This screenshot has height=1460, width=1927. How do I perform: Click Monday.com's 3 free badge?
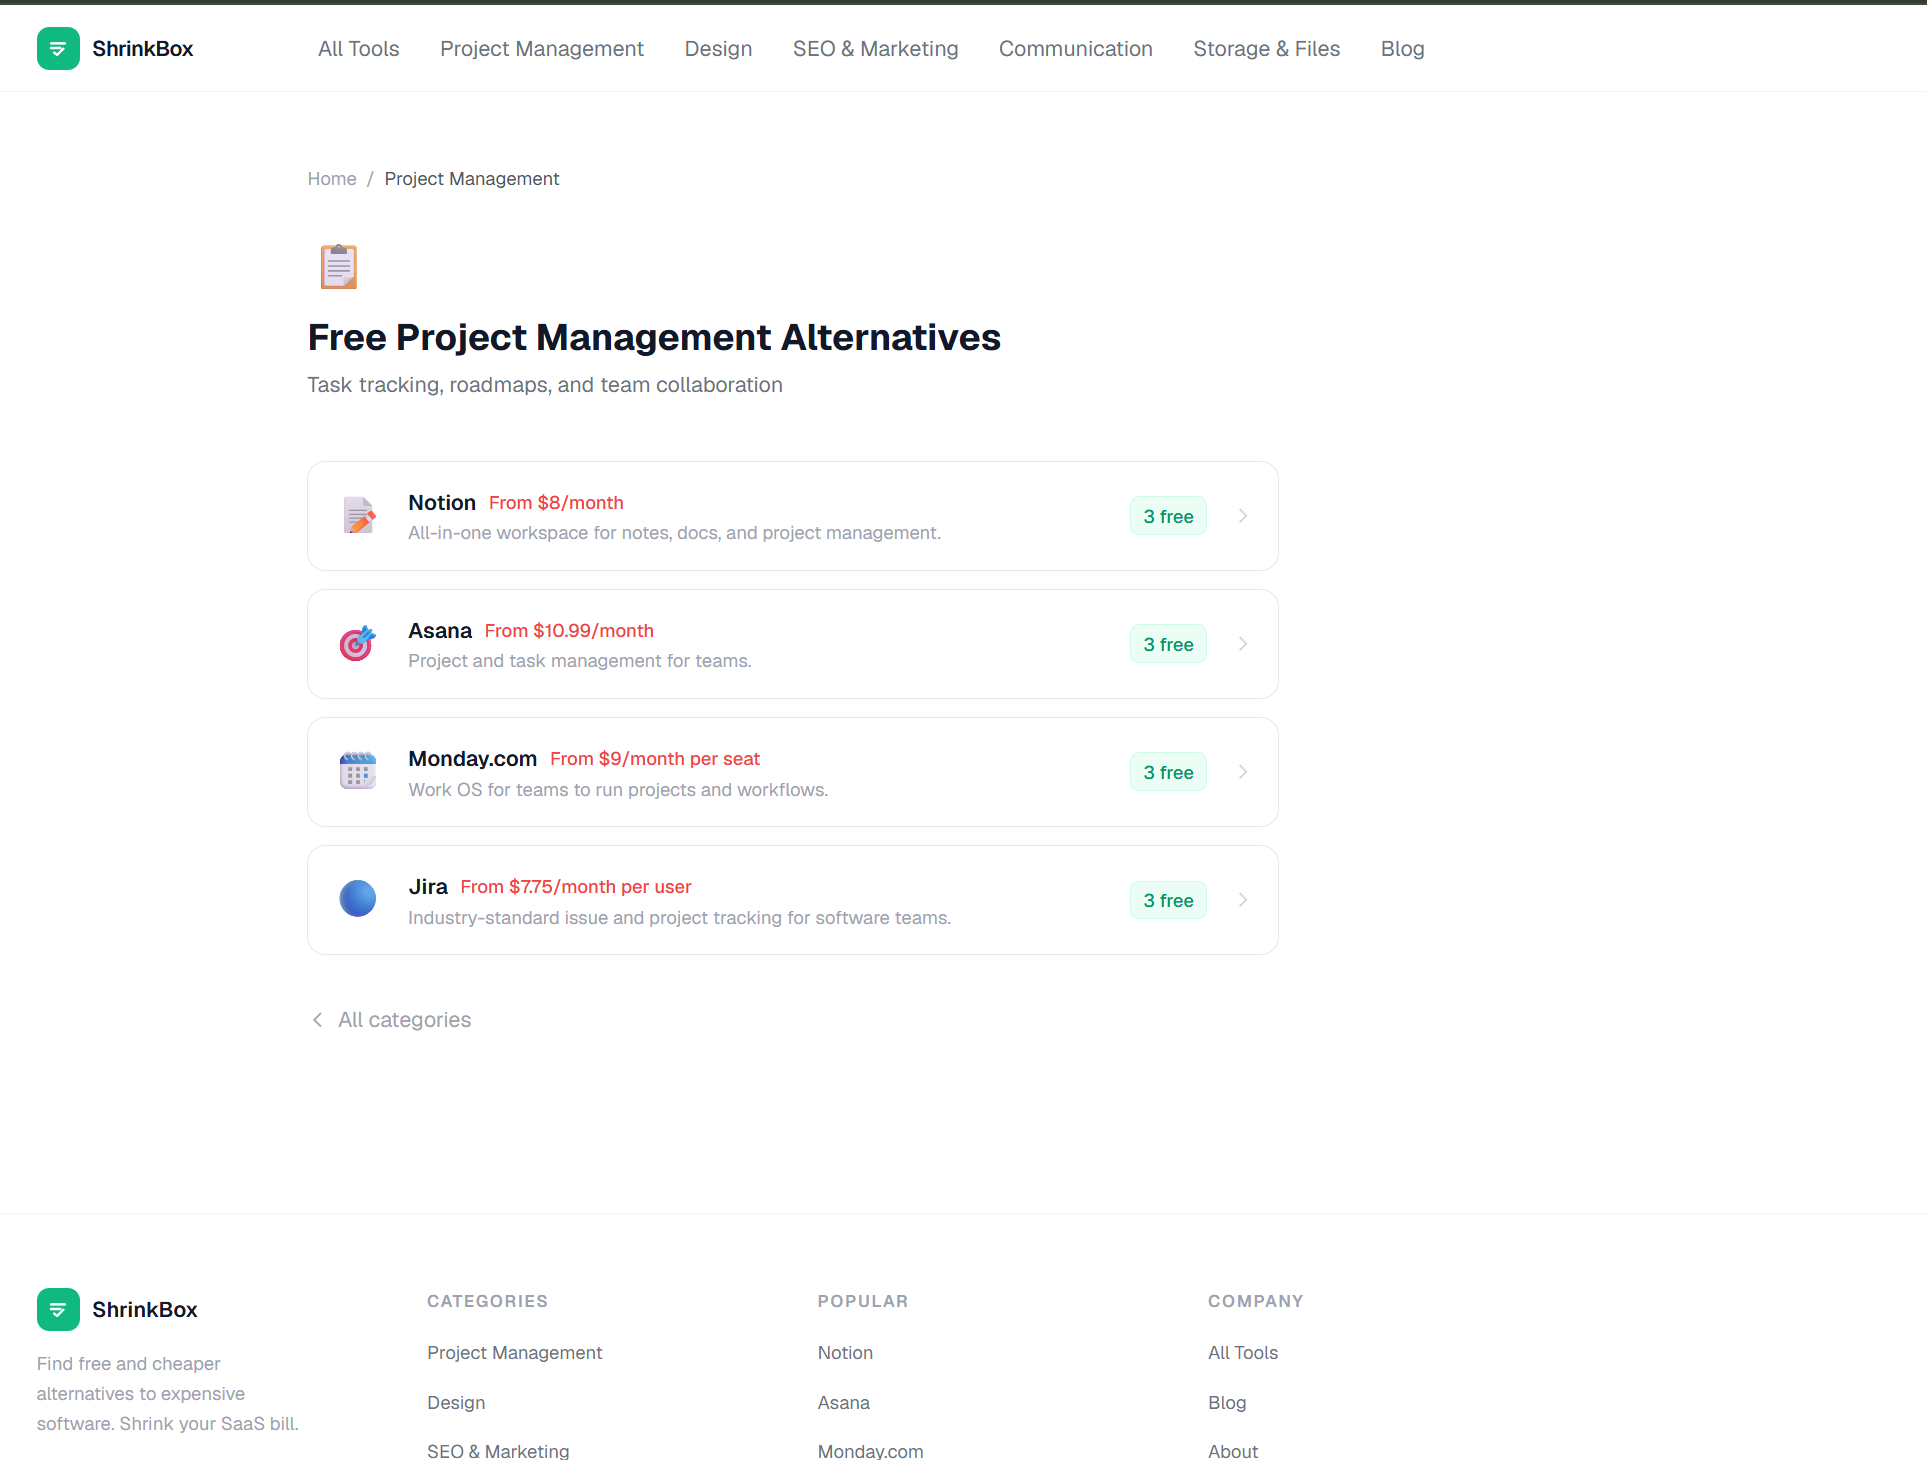[x=1168, y=772]
